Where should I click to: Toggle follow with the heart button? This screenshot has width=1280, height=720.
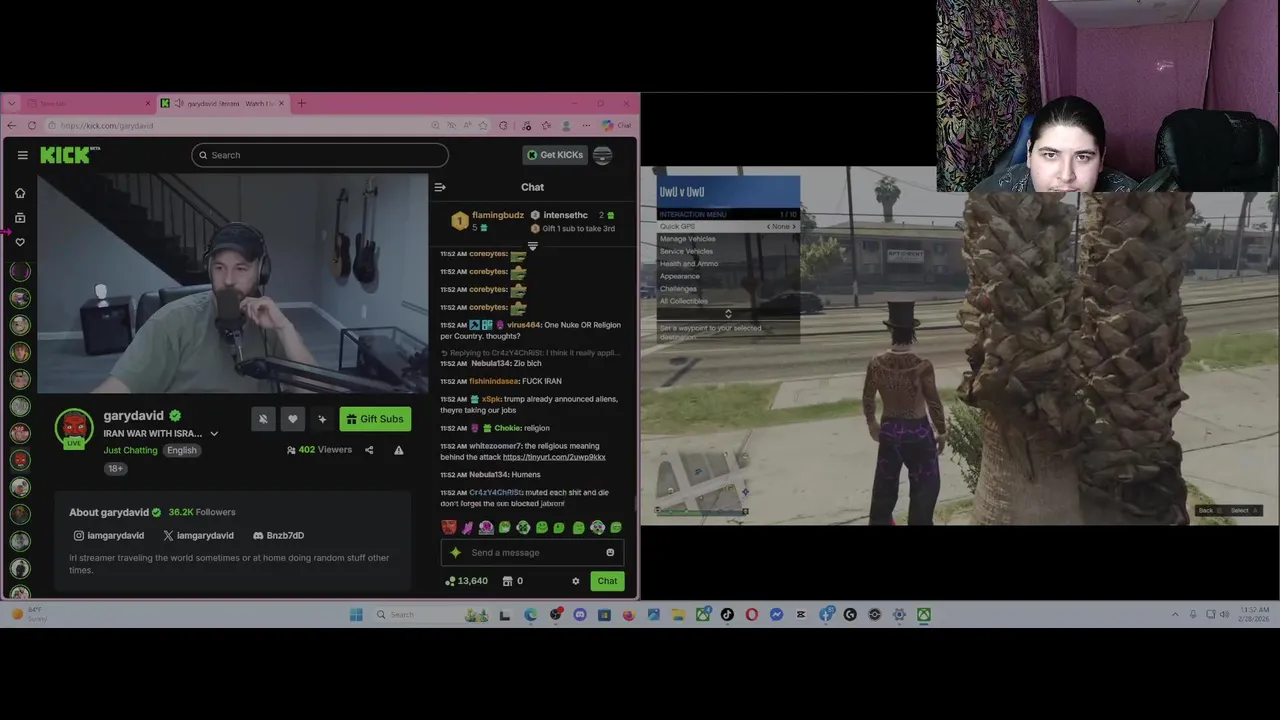click(292, 419)
